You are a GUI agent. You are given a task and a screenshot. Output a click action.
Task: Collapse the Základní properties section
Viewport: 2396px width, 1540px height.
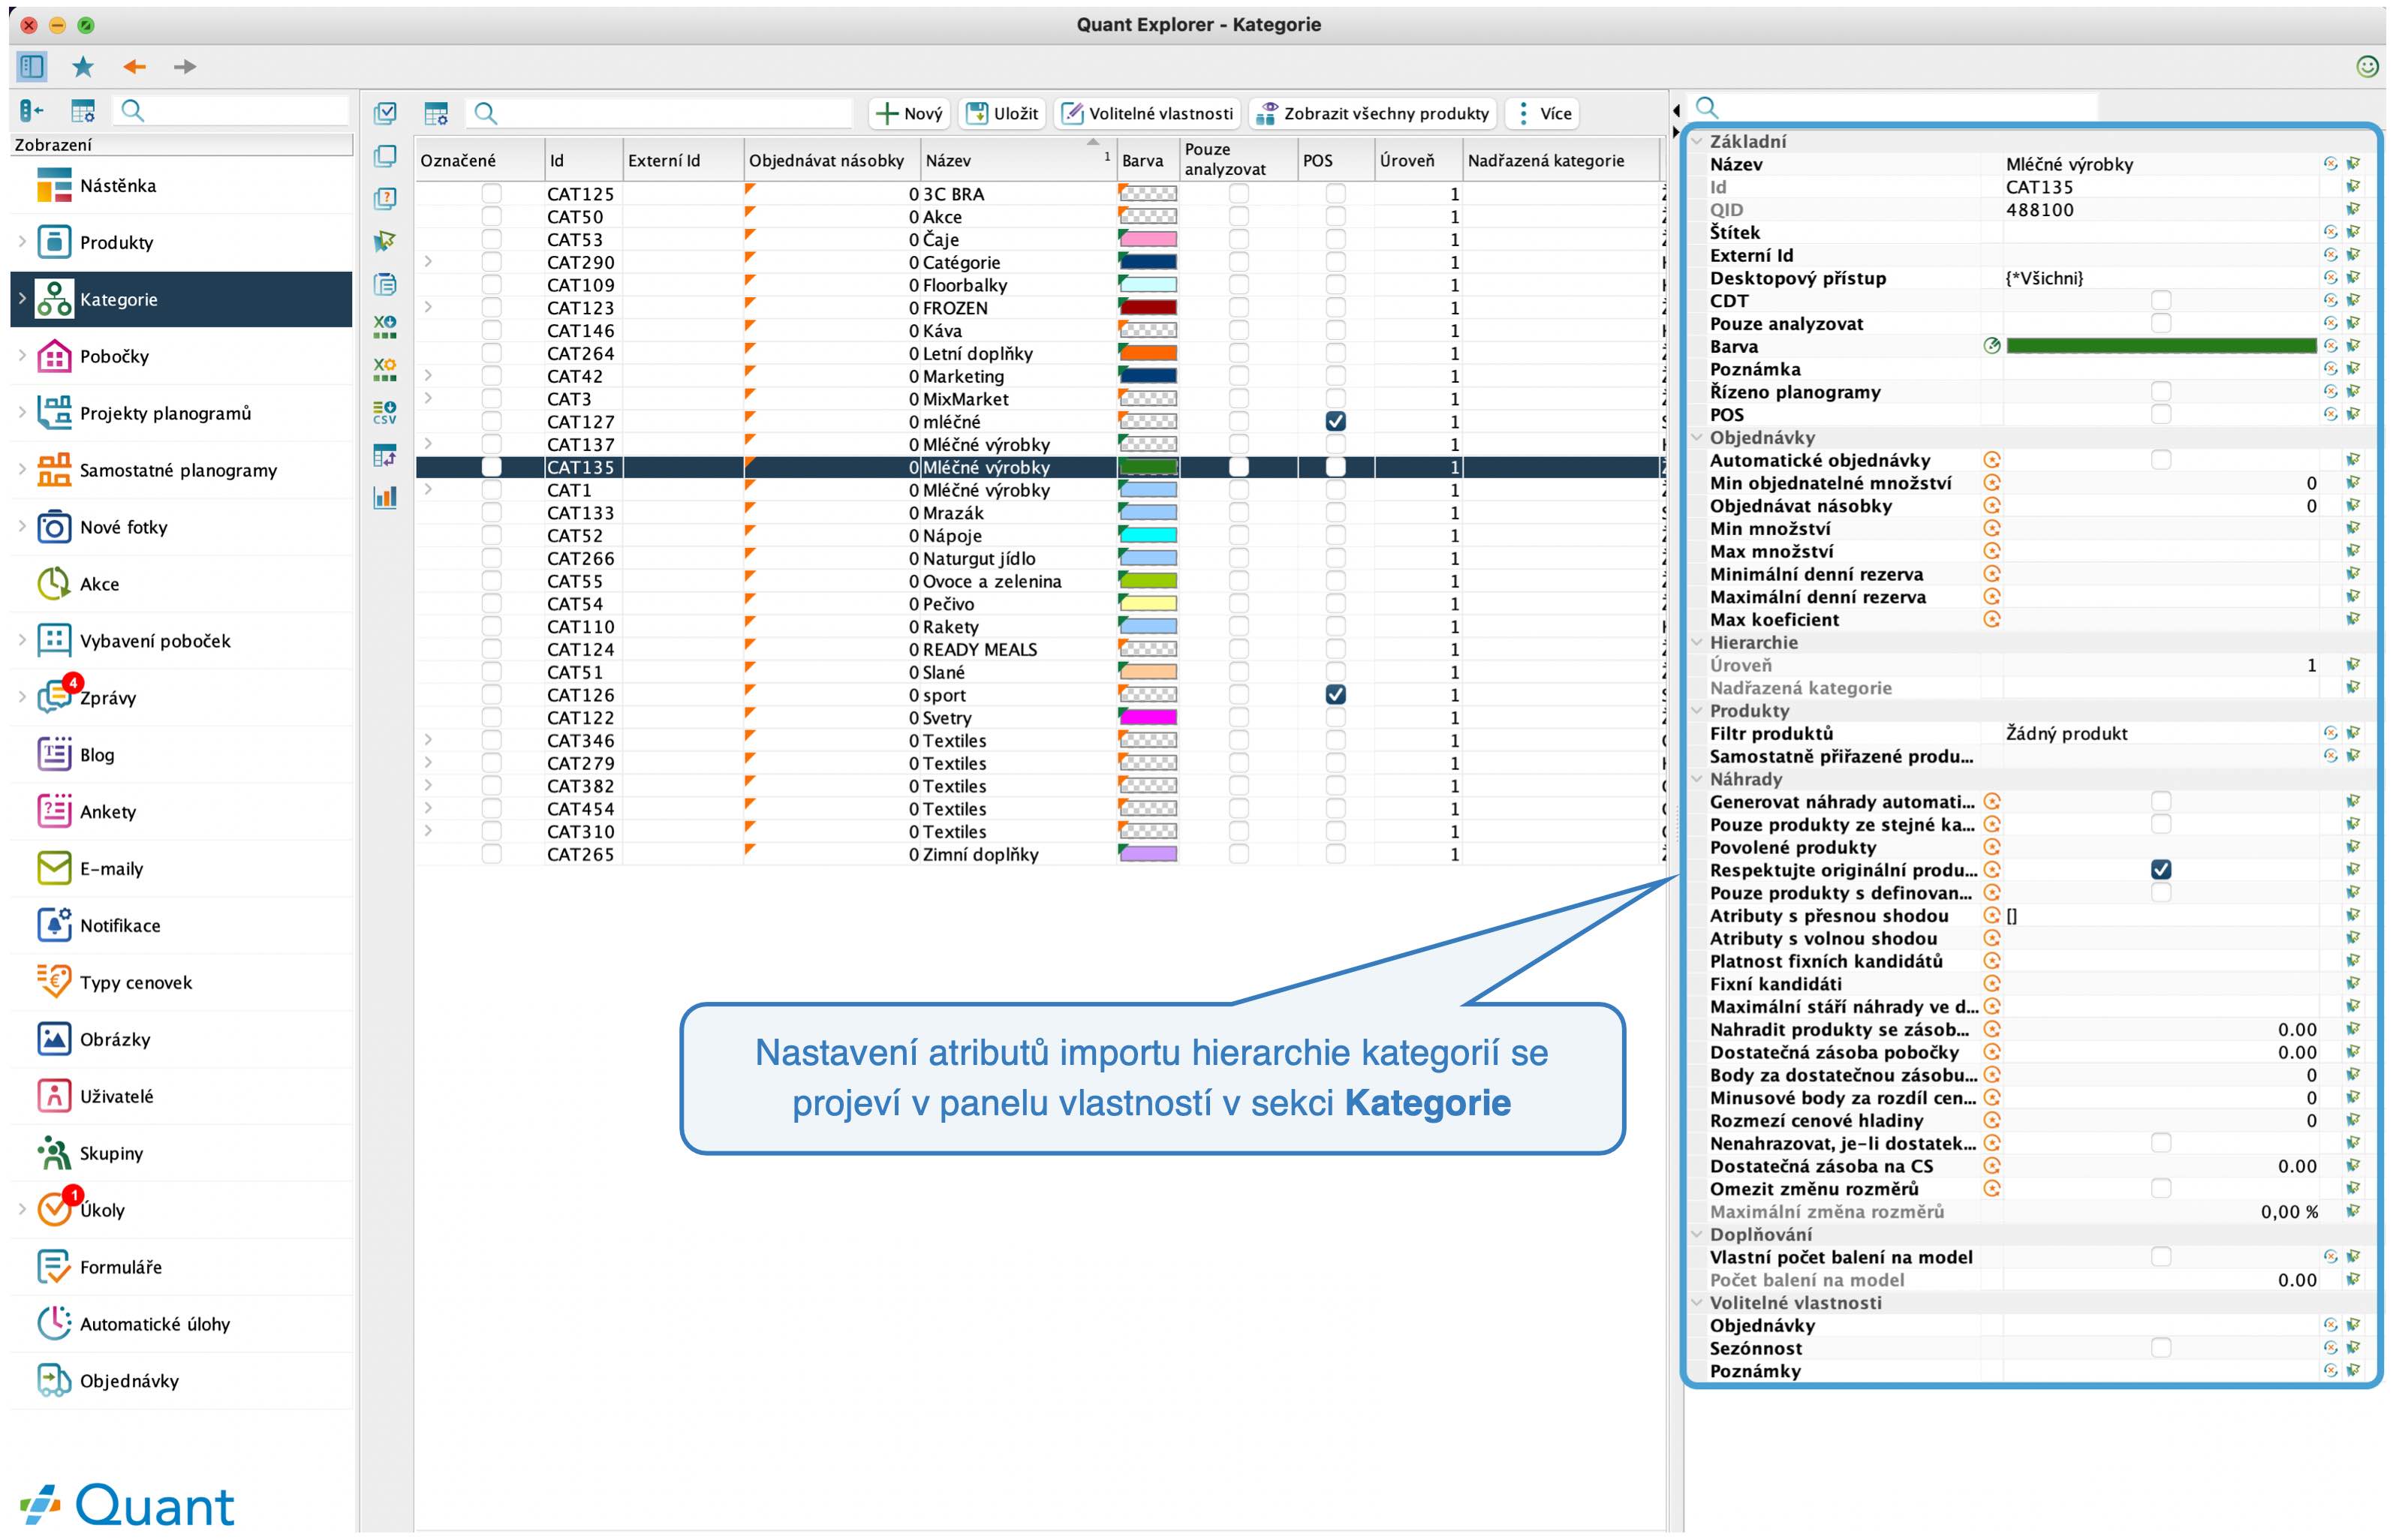(1696, 142)
